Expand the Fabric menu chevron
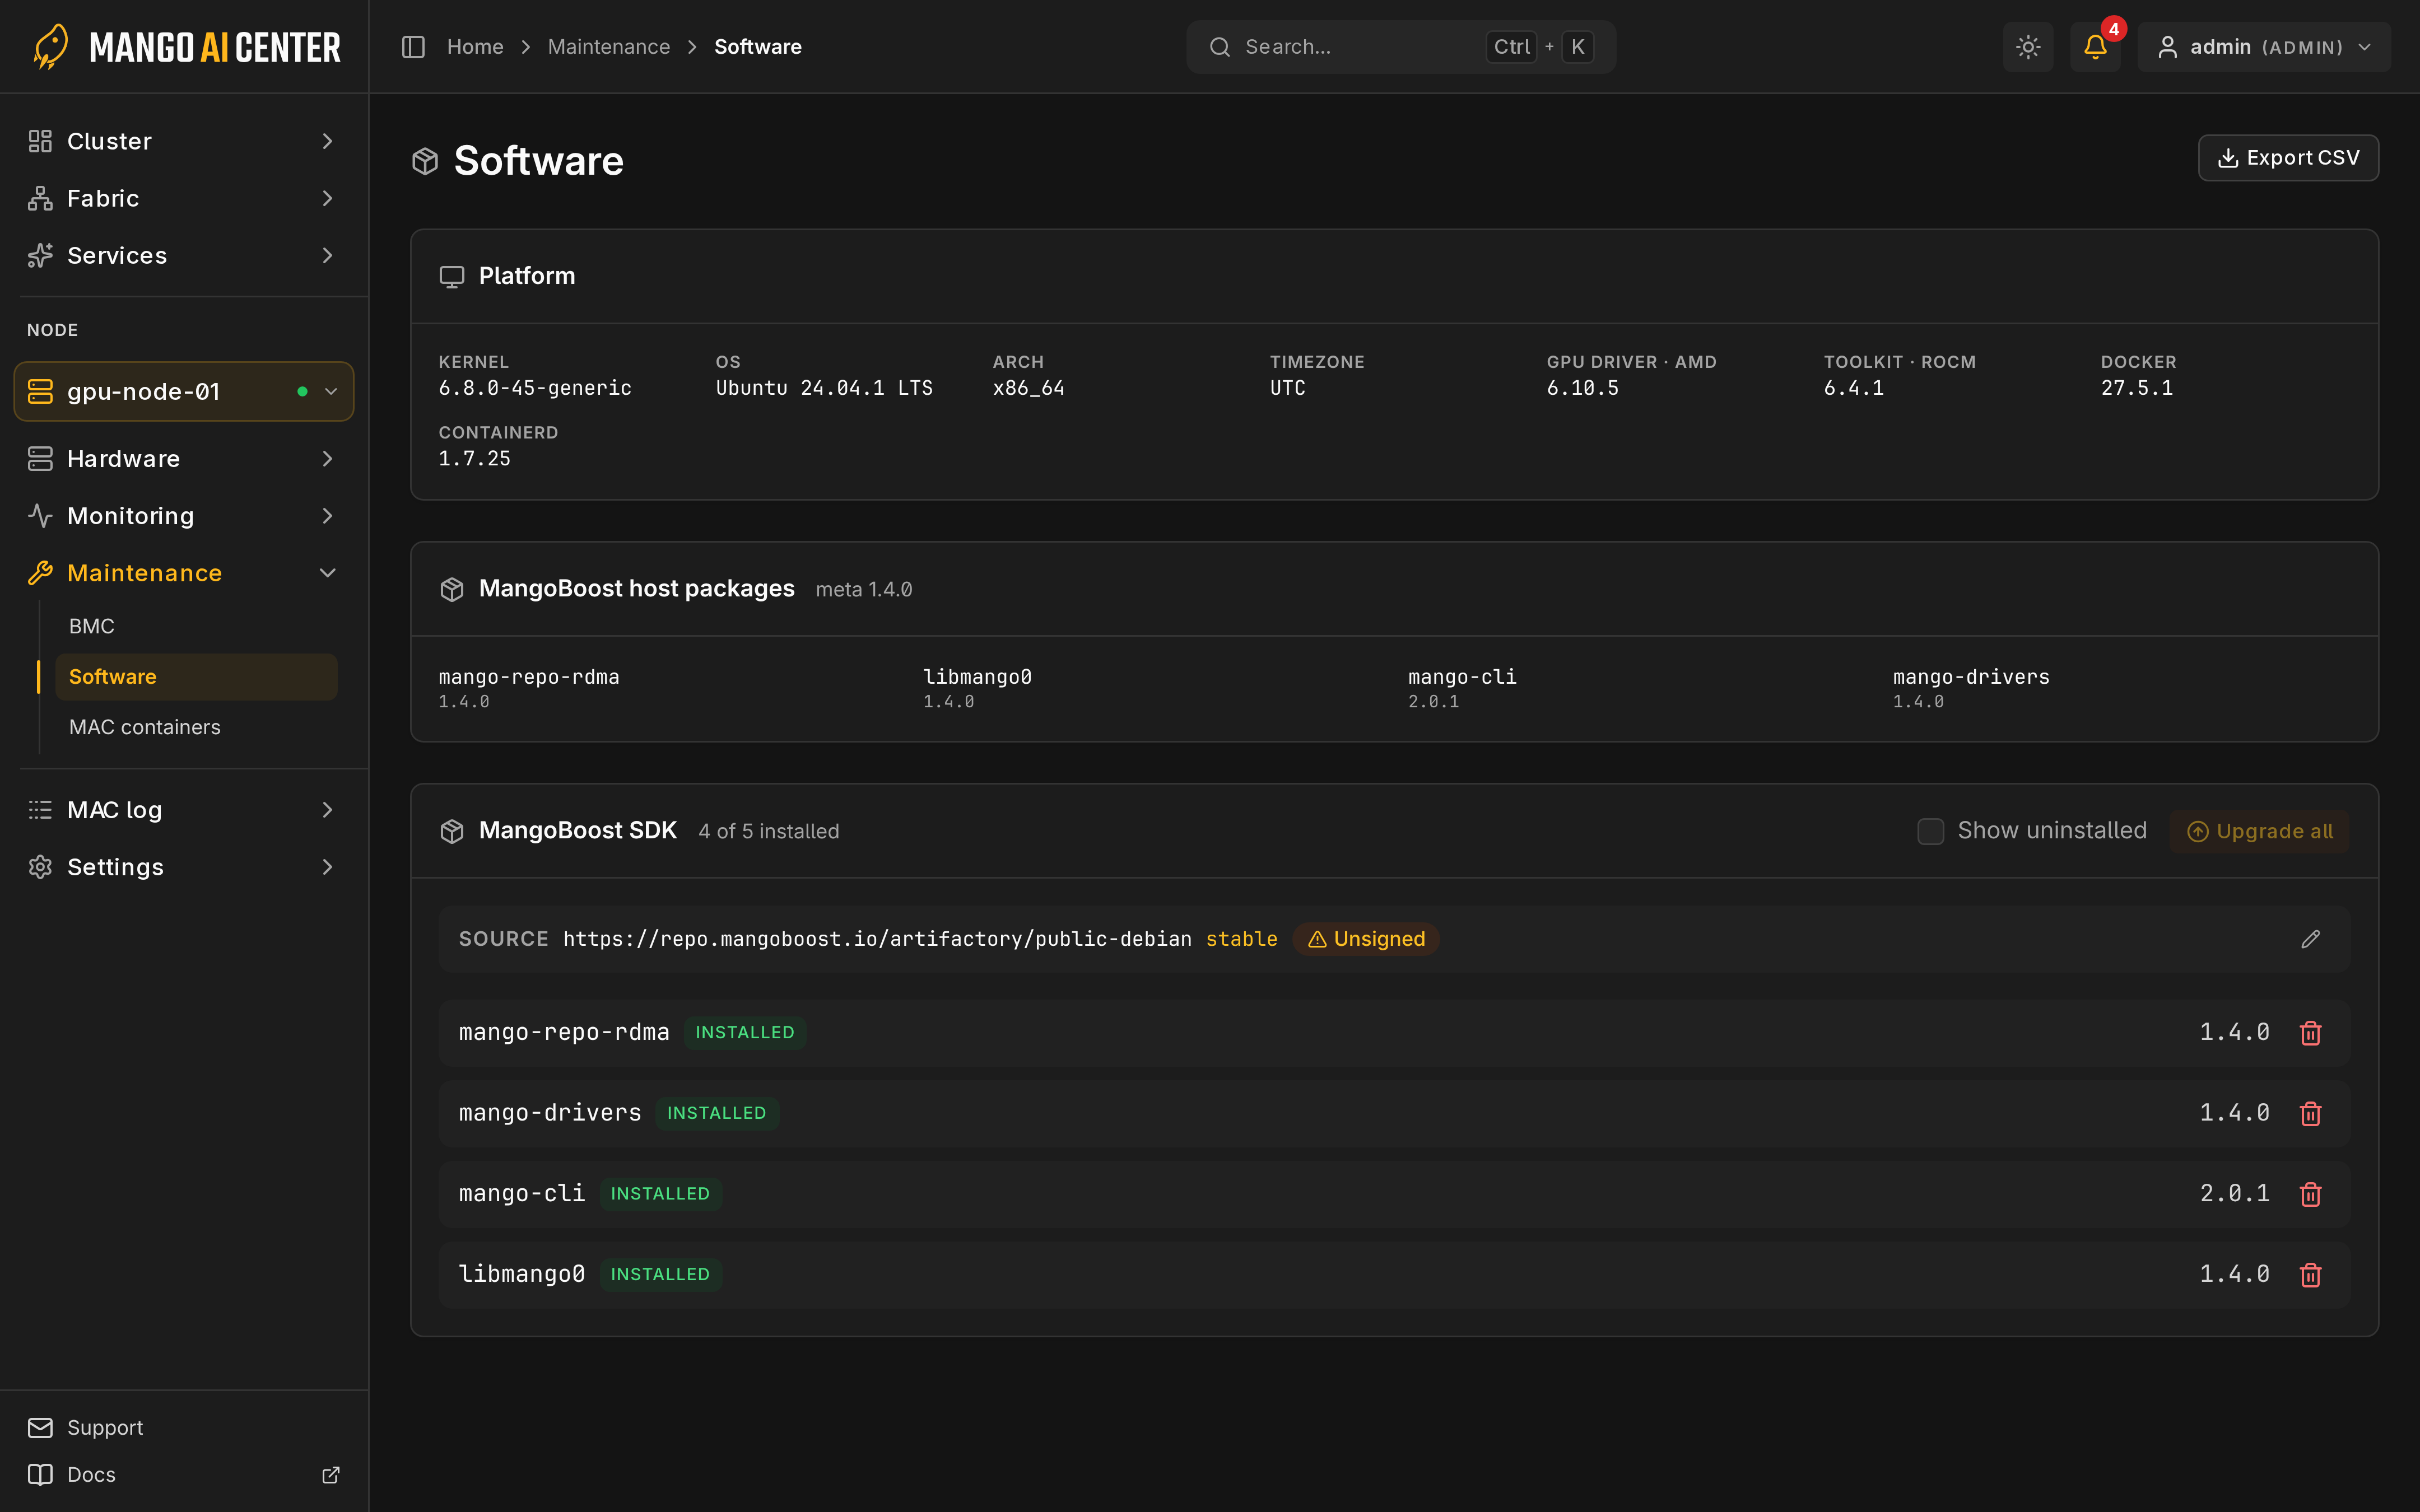2420x1512 pixels. coord(327,198)
